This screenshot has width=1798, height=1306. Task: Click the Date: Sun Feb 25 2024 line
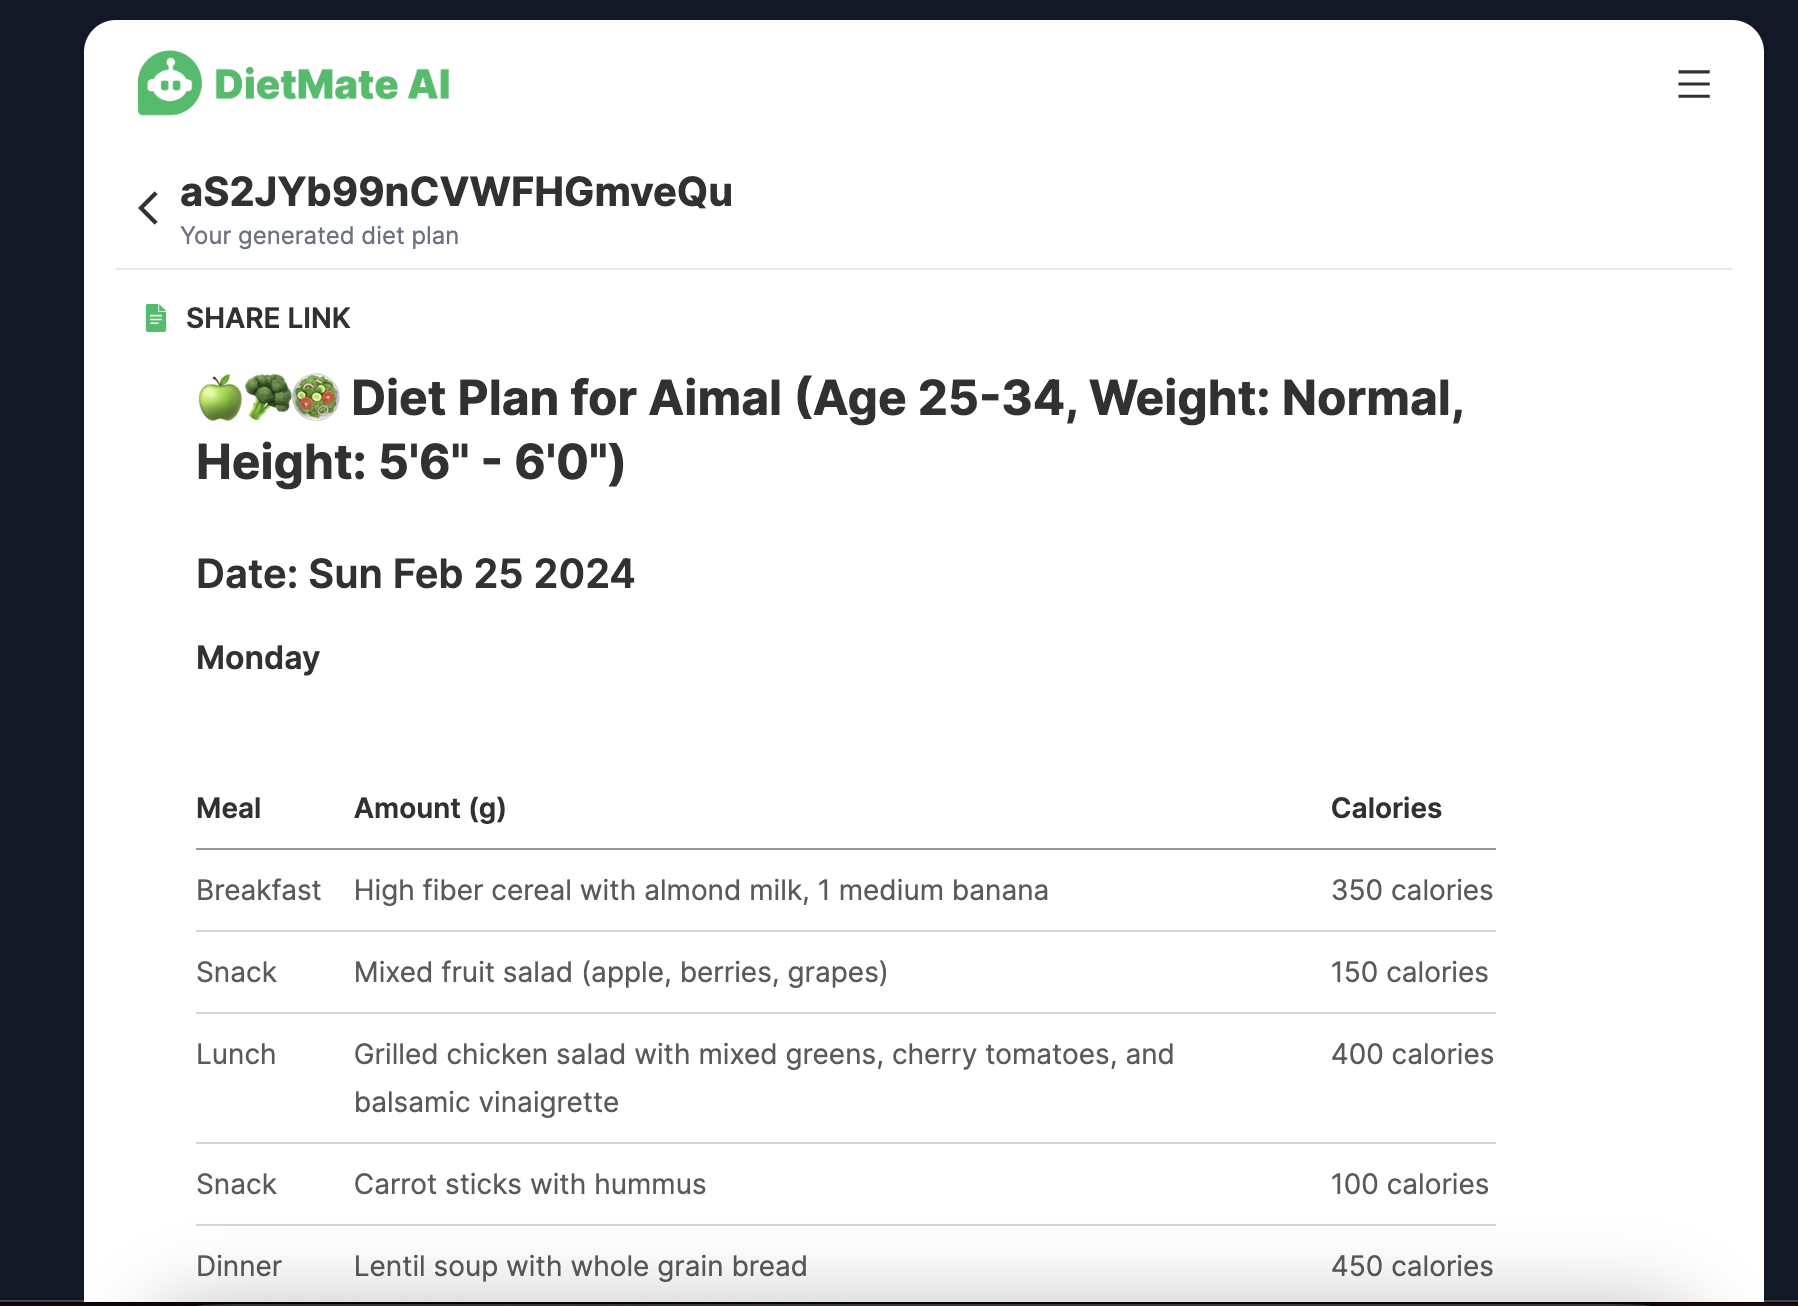point(415,574)
